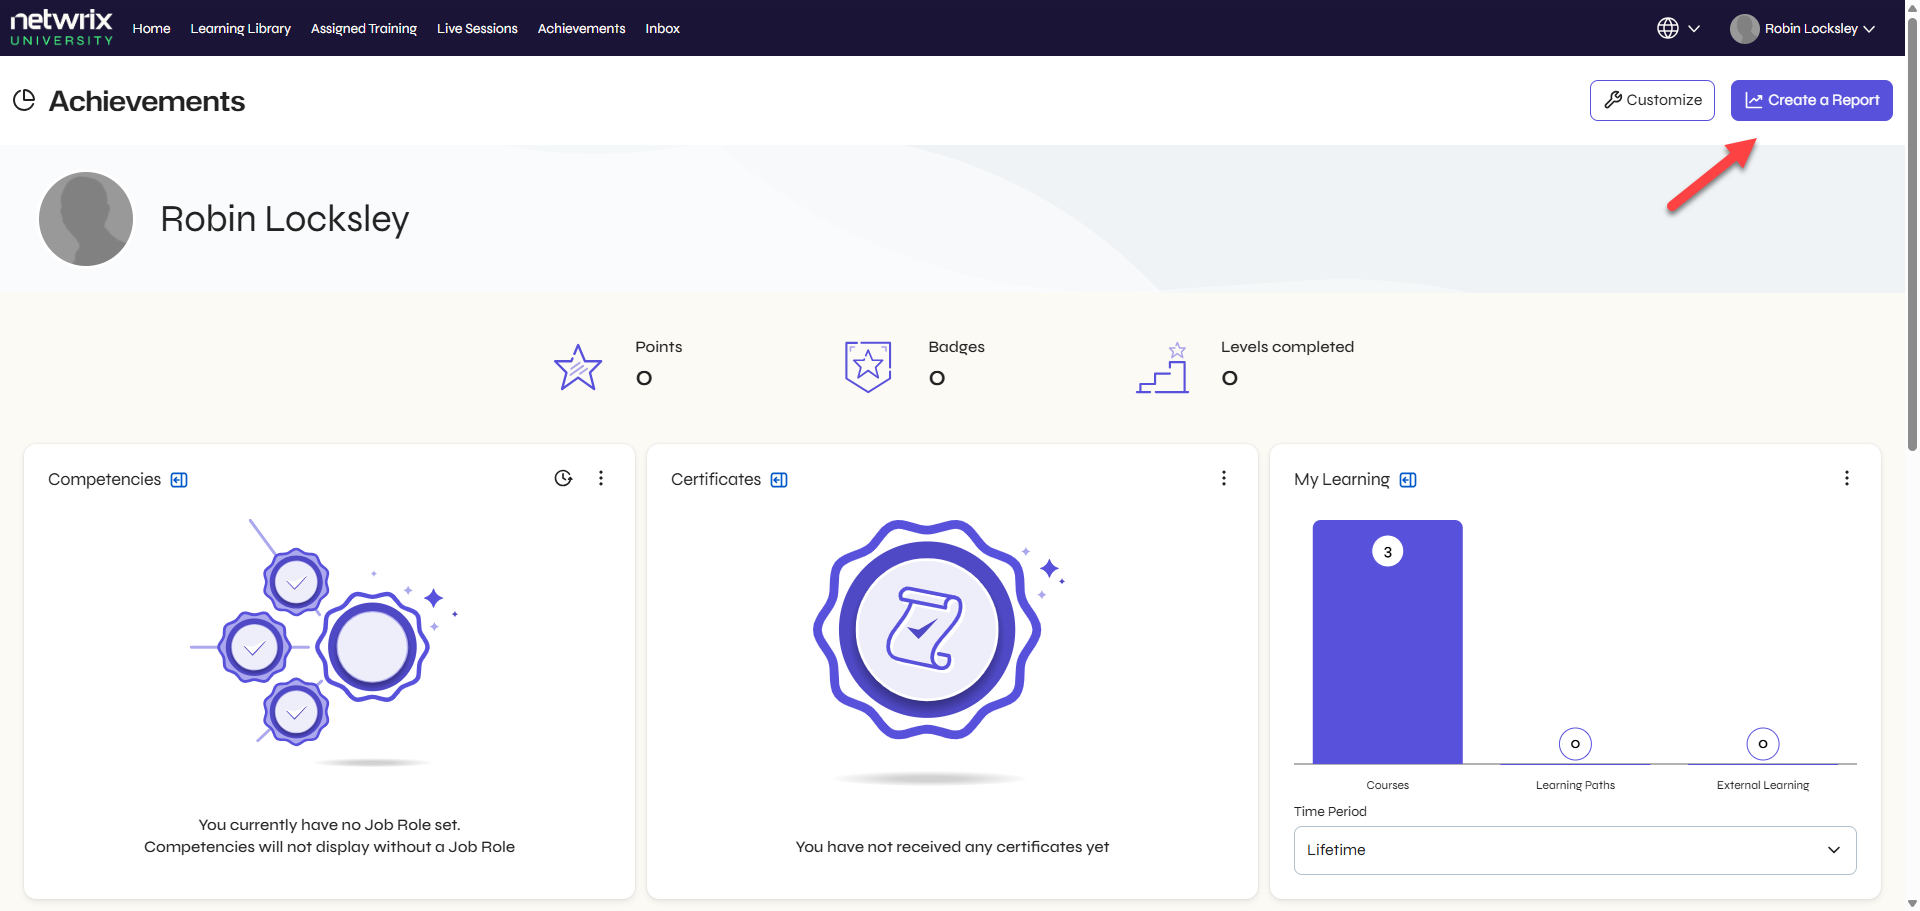Open the Inbox menu item
1920x911 pixels.
coord(662,28)
